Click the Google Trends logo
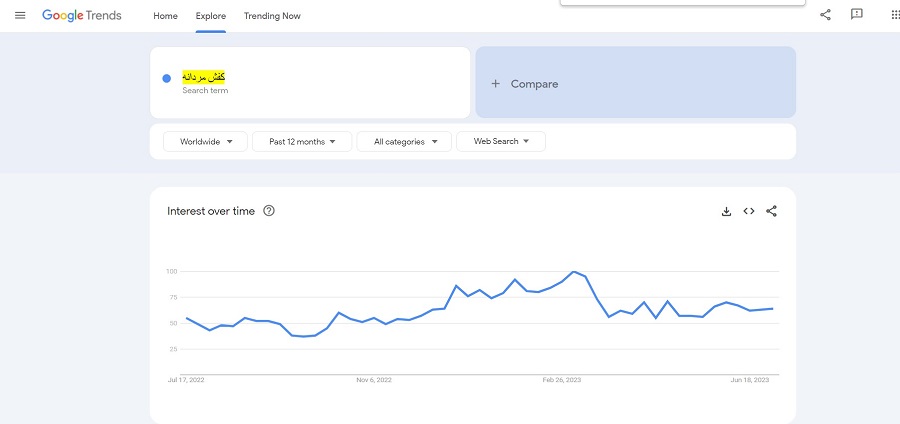This screenshot has height=424, width=900. coord(82,15)
